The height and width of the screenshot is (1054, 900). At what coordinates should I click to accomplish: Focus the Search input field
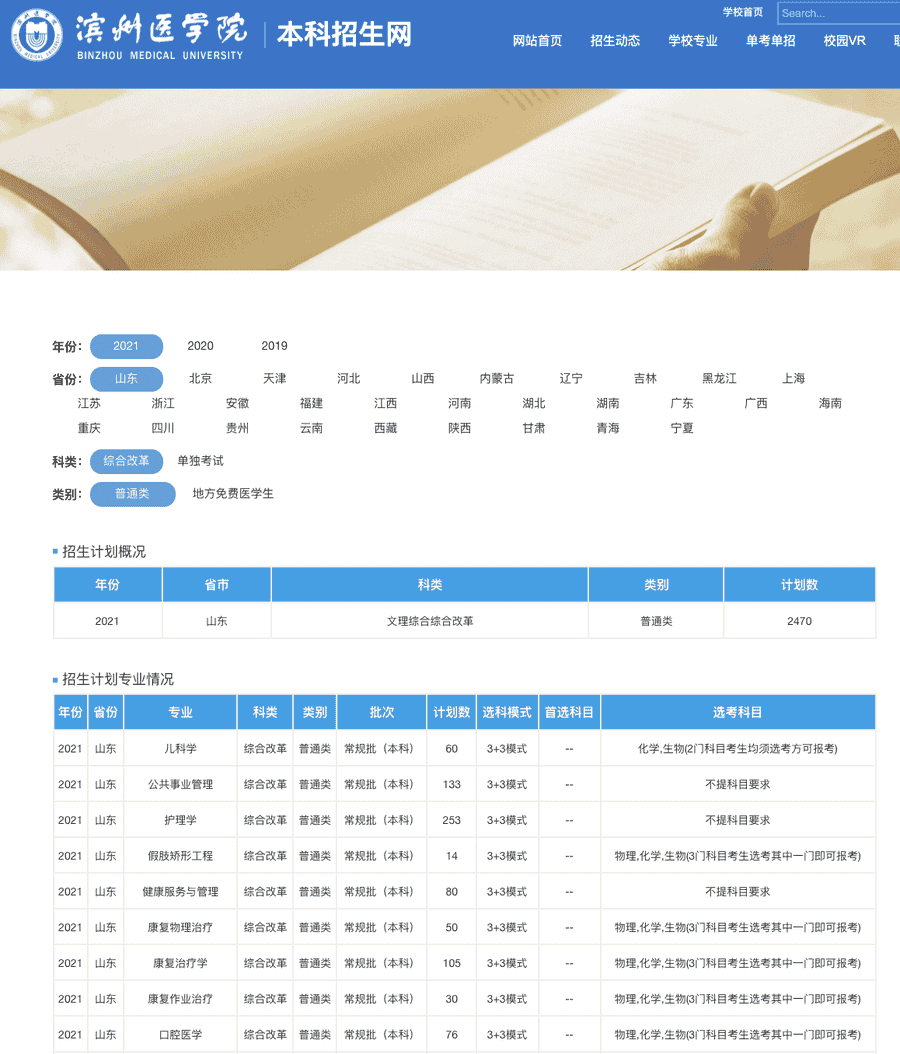point(838,13)
